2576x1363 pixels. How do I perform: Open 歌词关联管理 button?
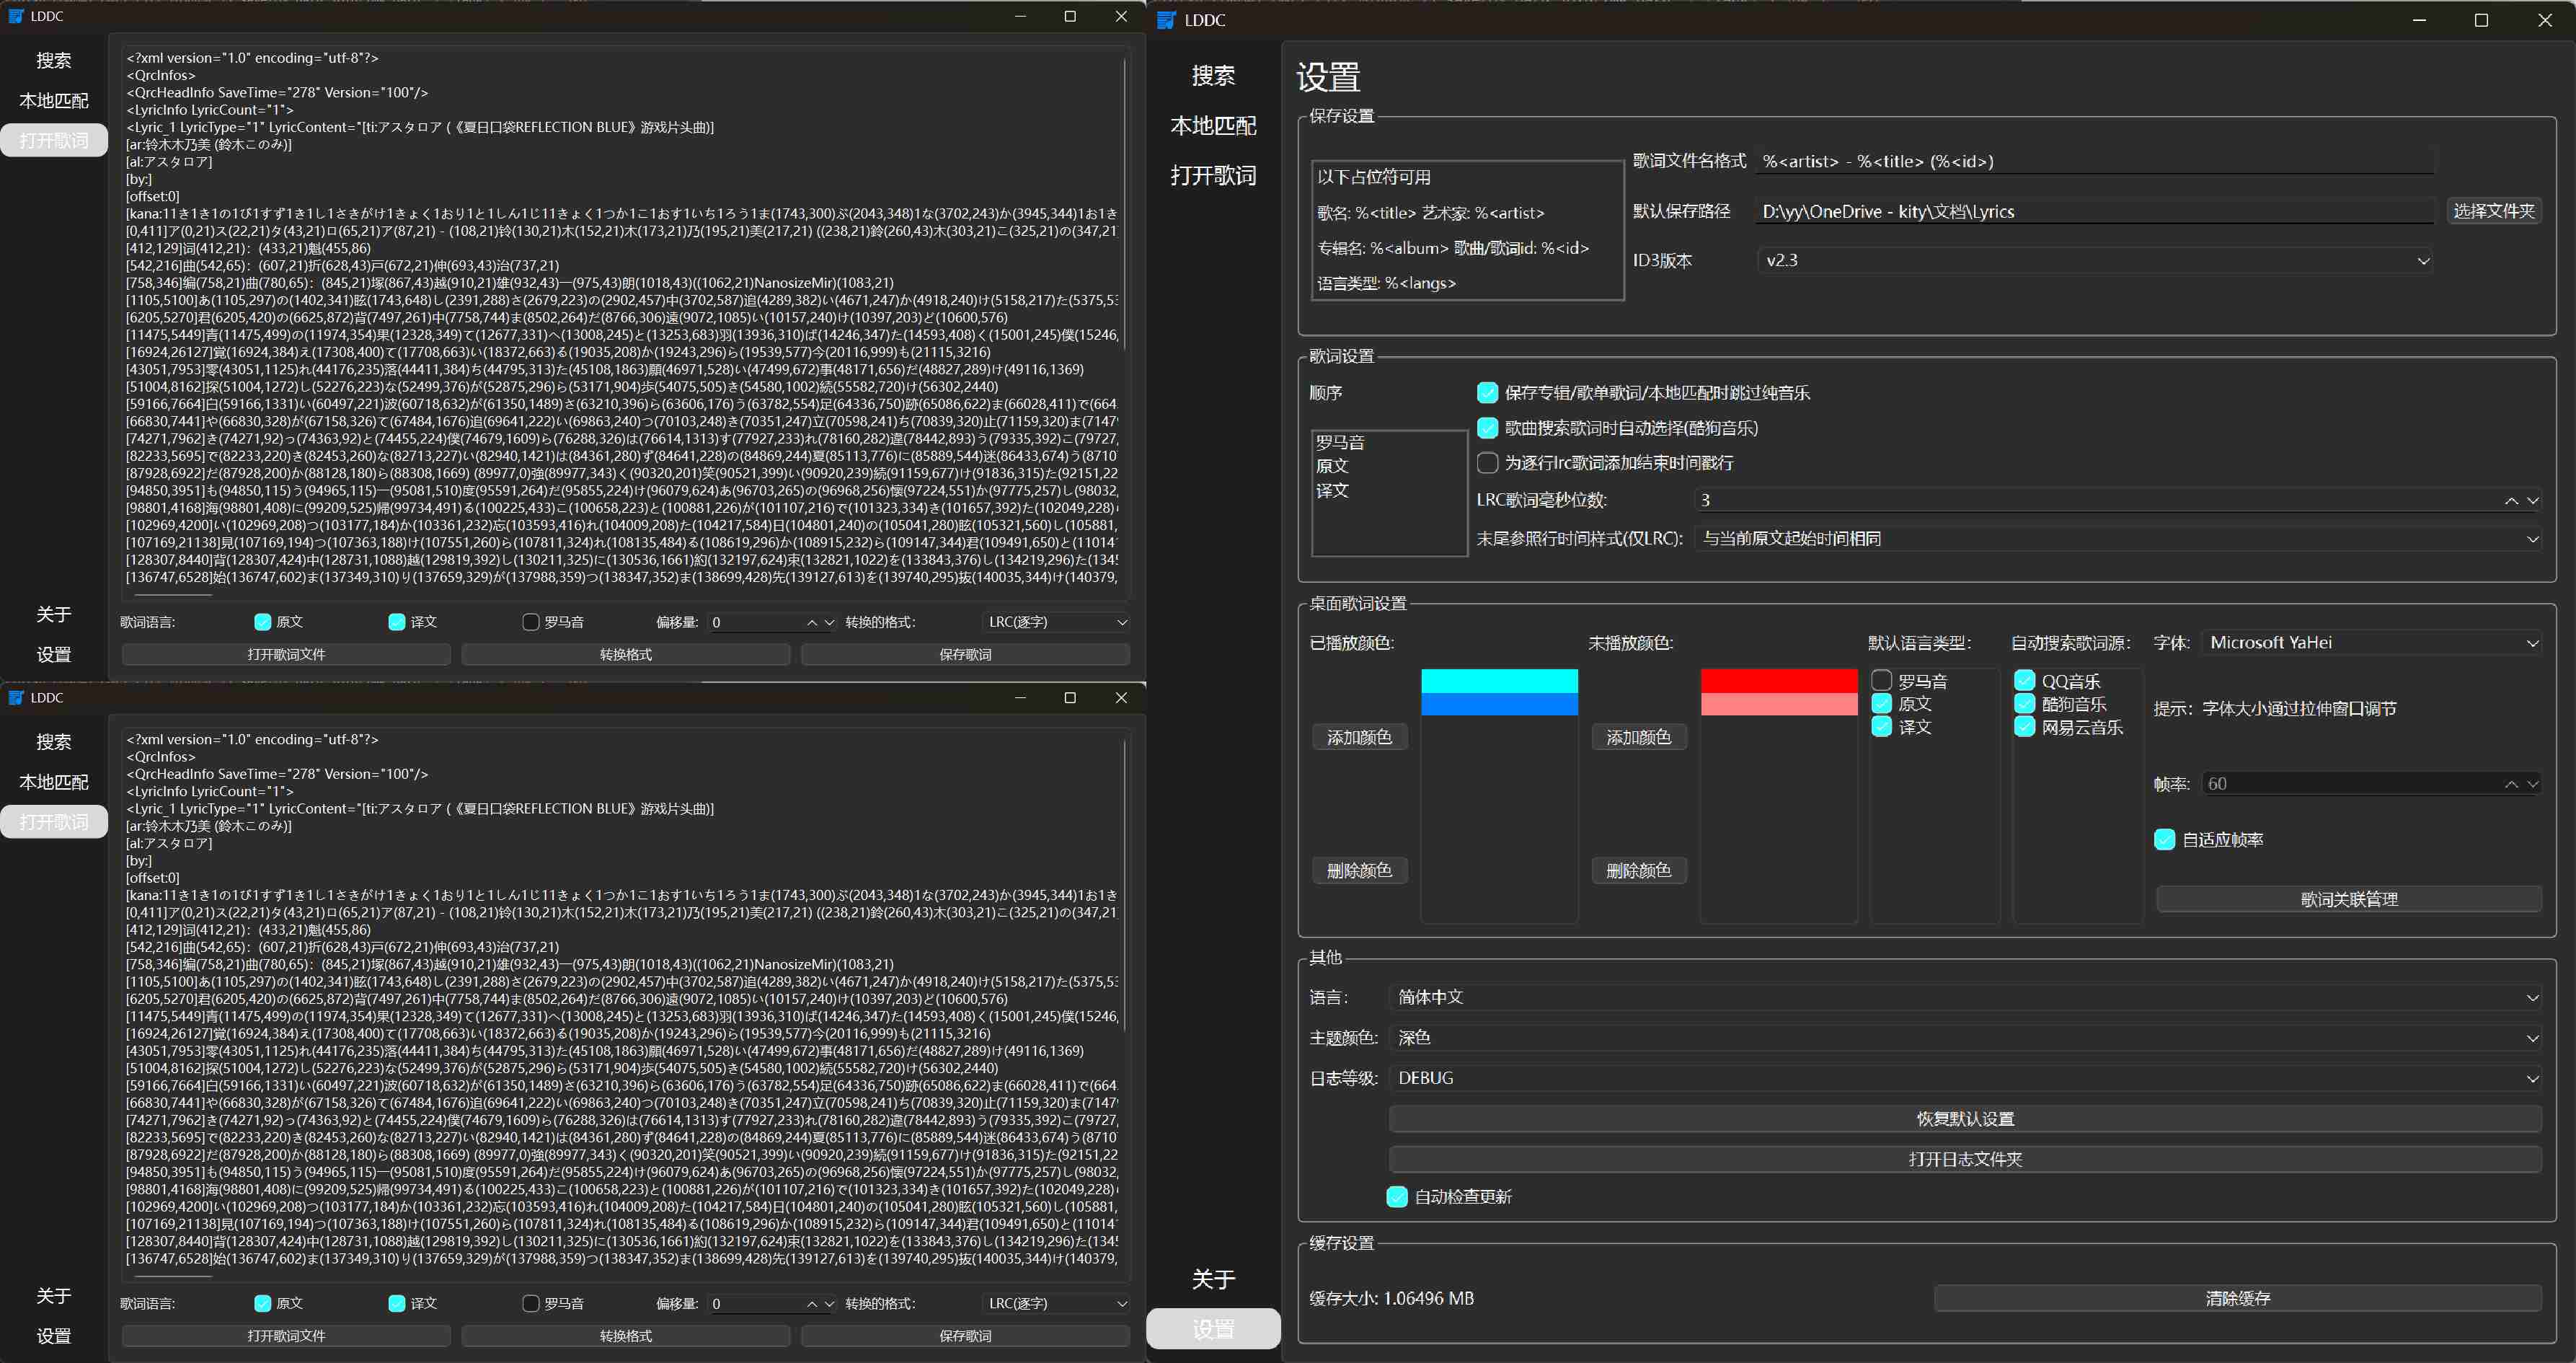[x=2349, y=899]
